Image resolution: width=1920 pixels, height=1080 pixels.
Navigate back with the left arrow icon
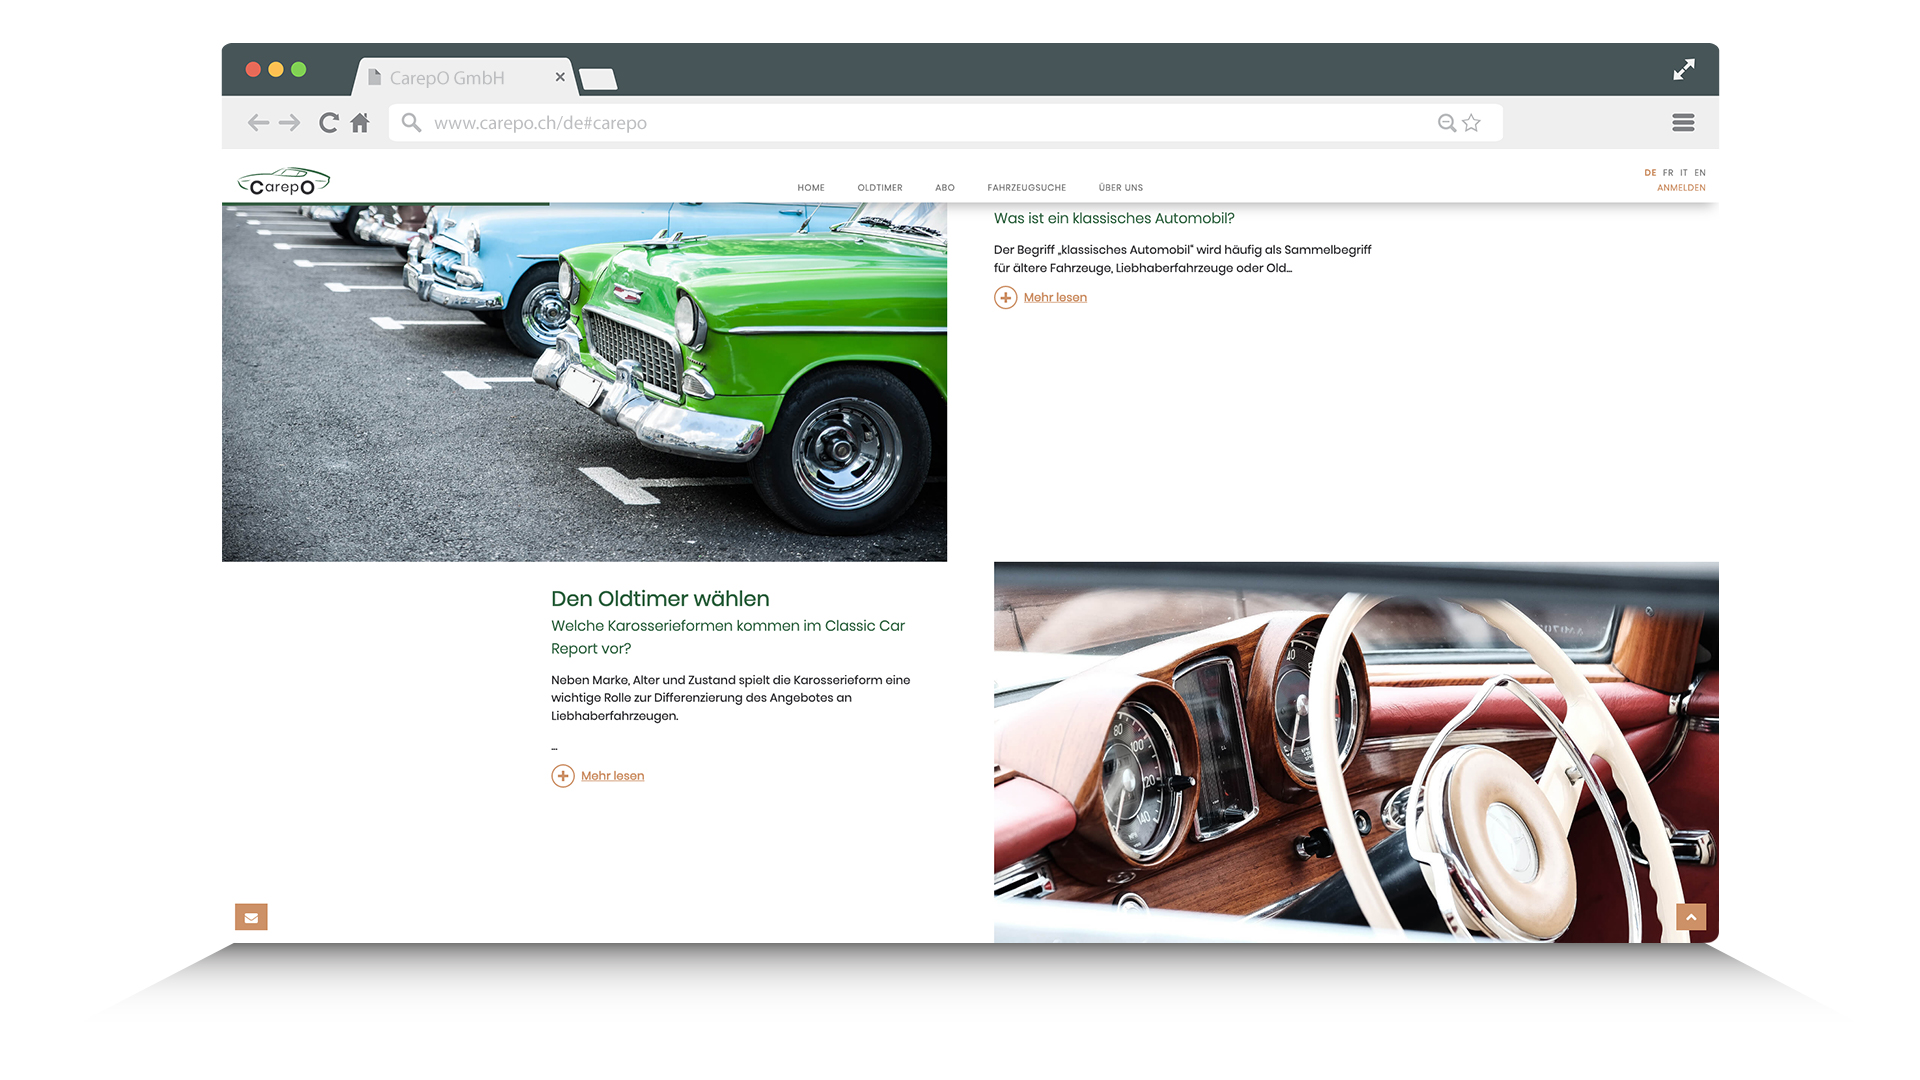[x=258, y=122]
